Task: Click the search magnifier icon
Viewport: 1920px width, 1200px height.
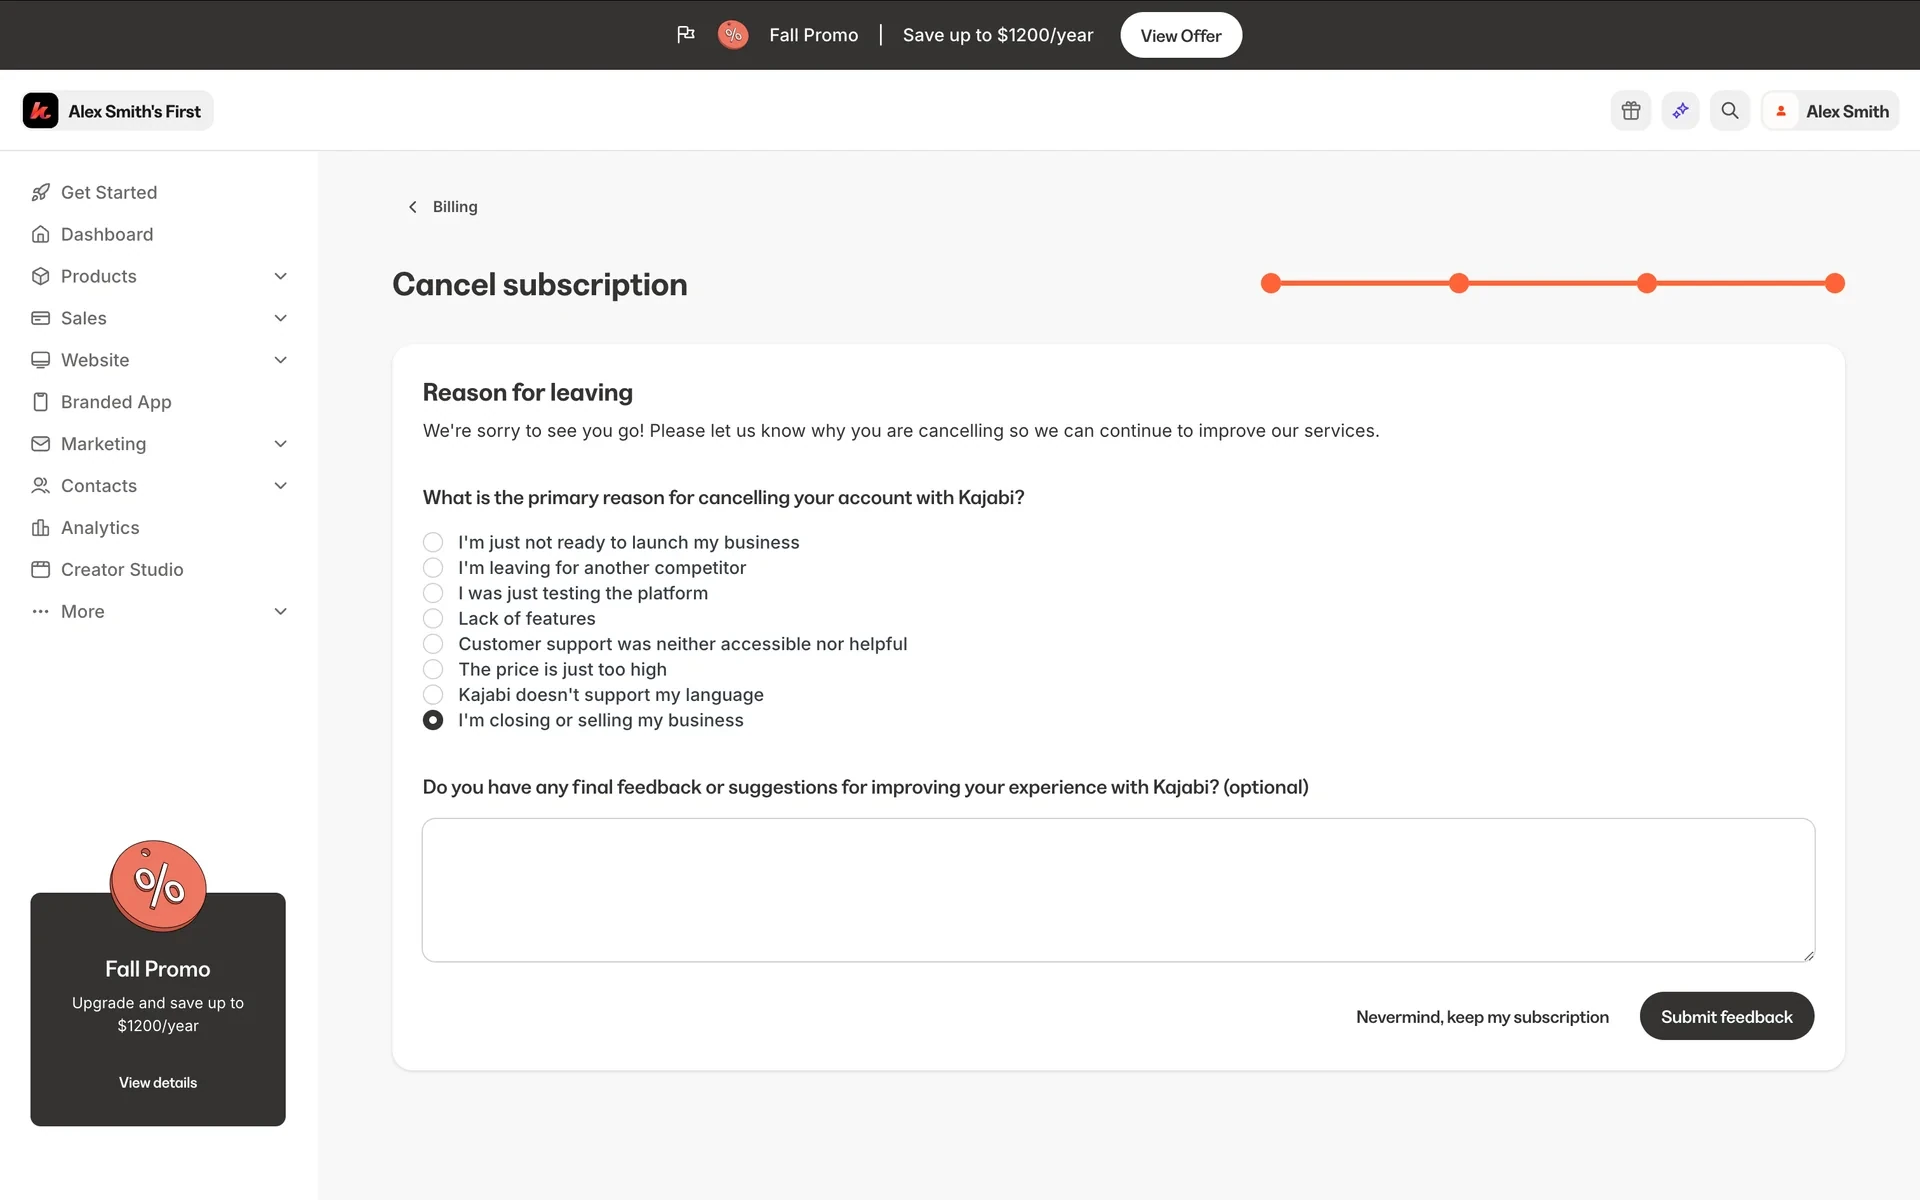Action: point(1730,111)
